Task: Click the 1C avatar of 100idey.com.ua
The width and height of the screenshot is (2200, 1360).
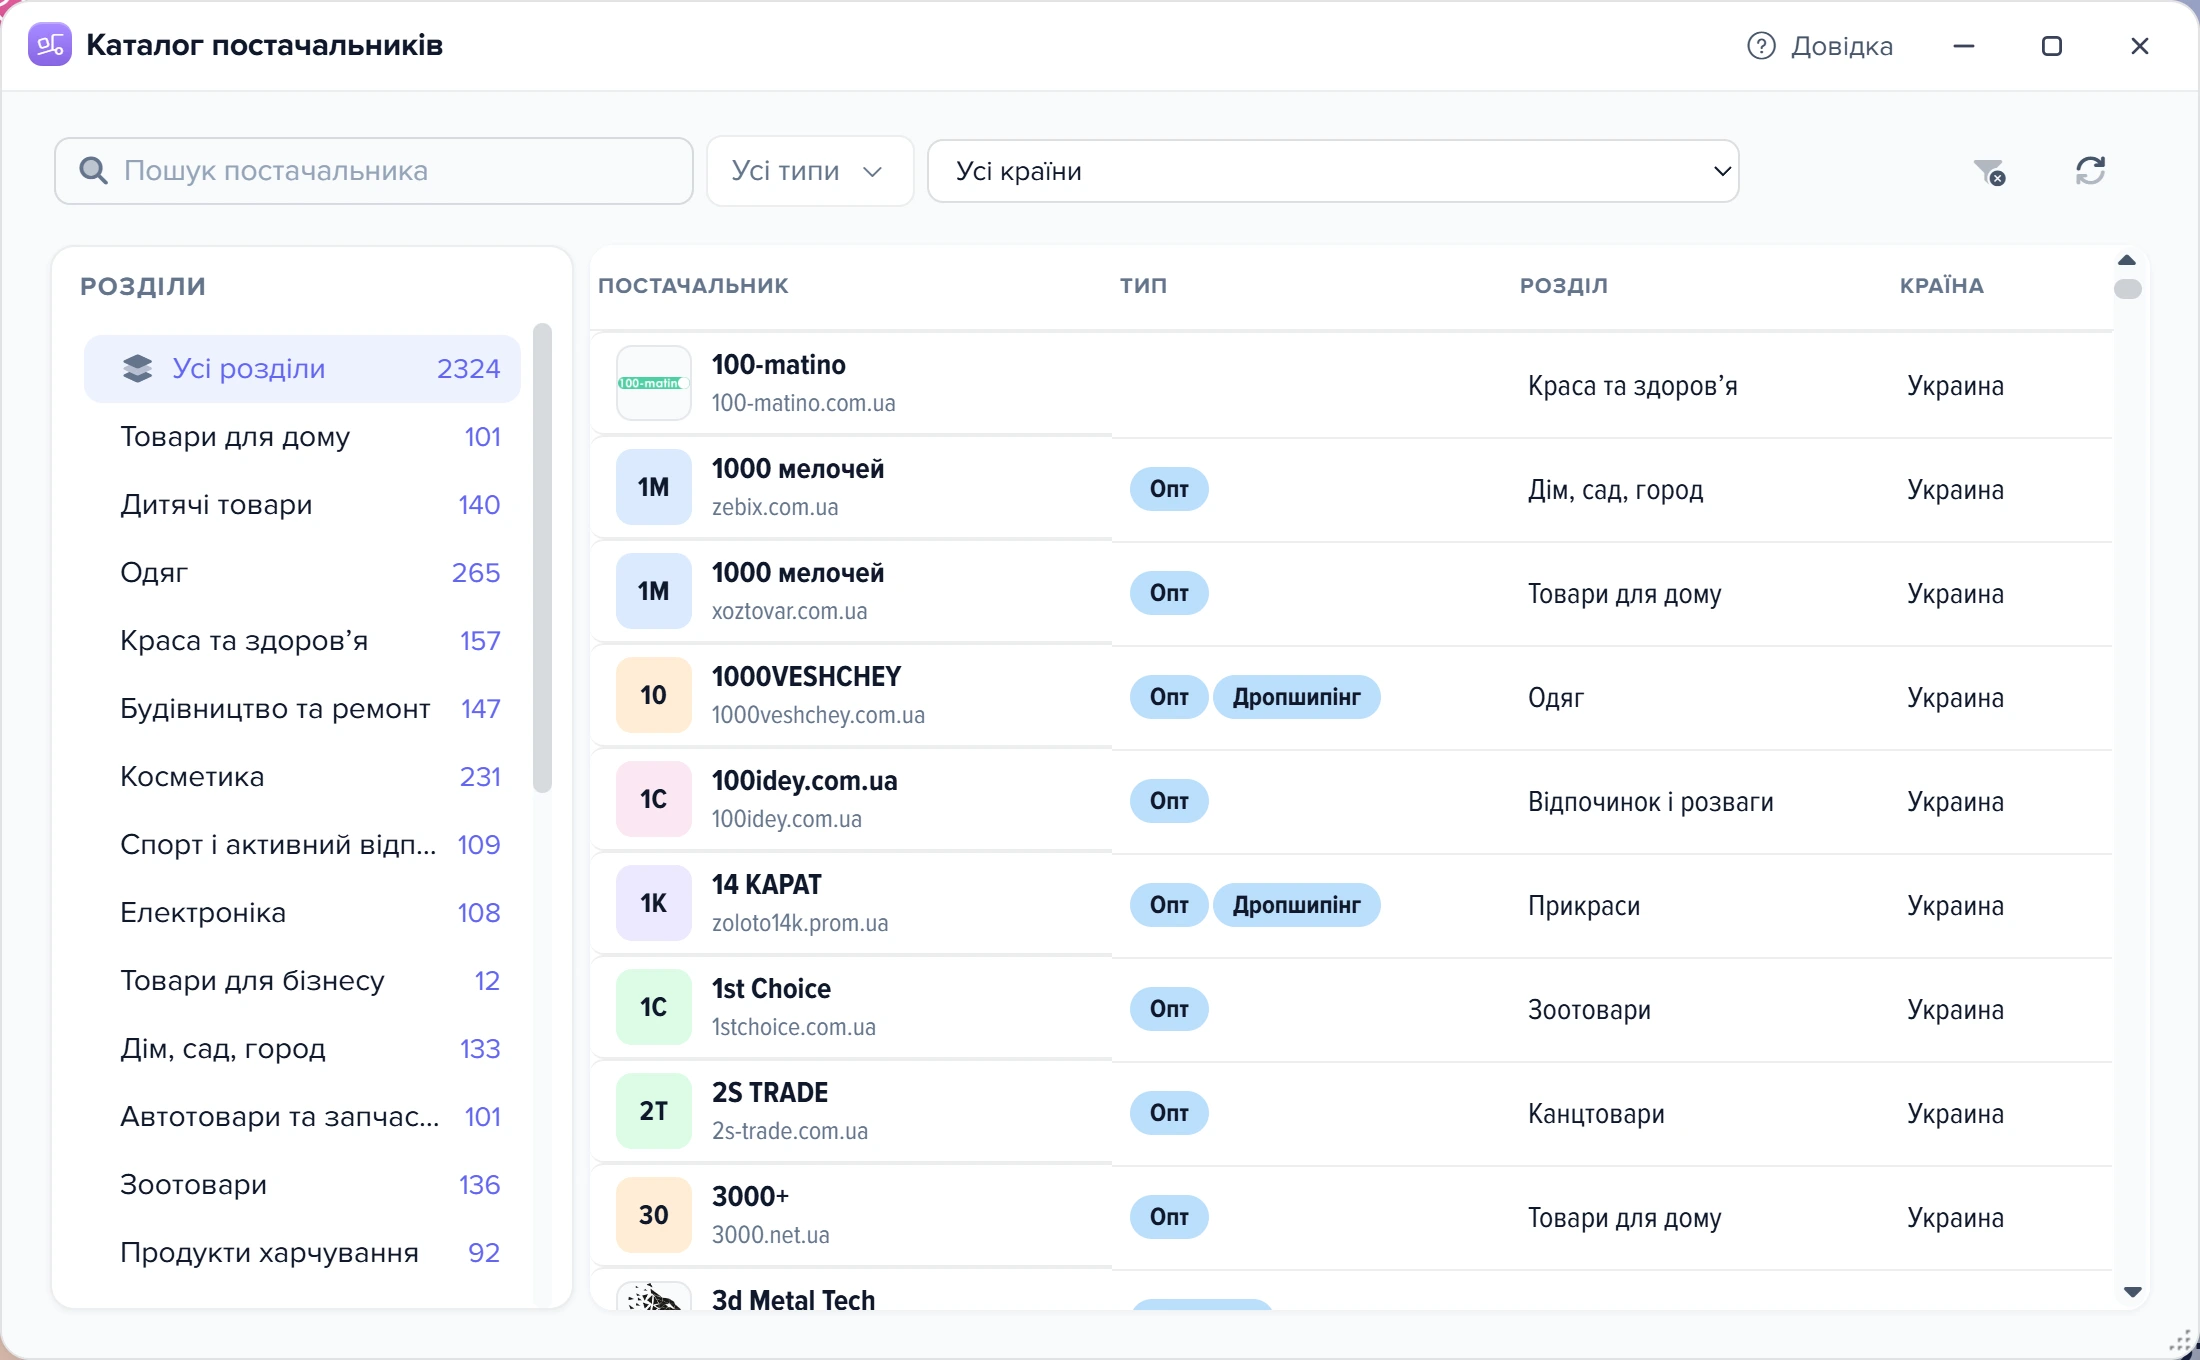Action: pos(654,799)
